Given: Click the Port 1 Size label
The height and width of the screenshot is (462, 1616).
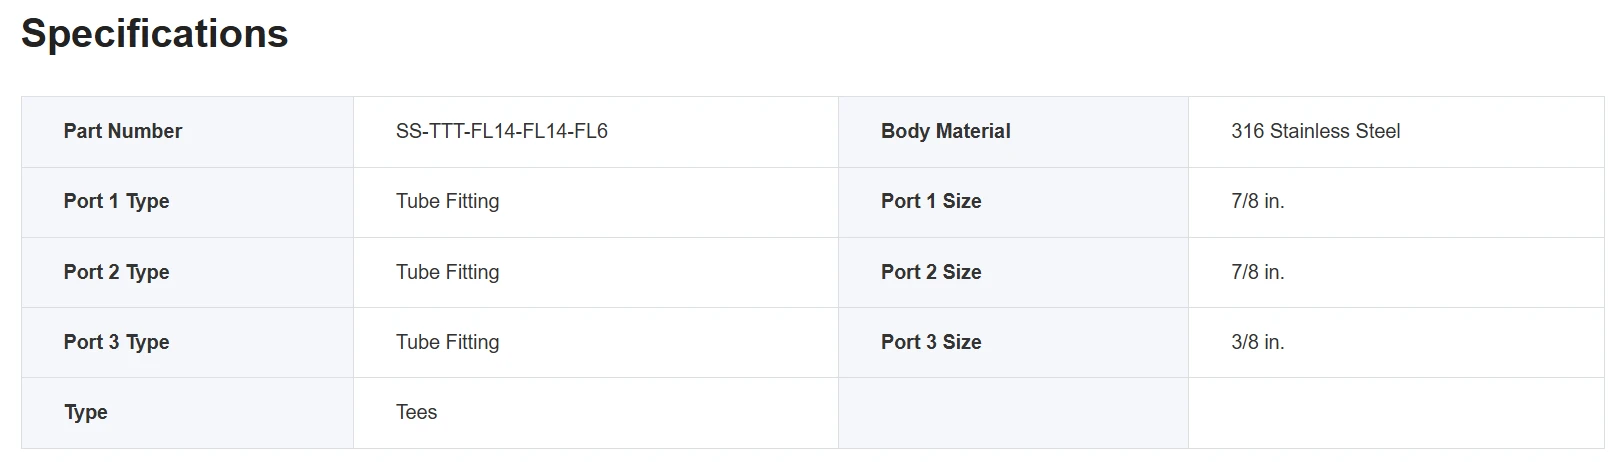Looking at the screenshot, I should click(931, 201).
